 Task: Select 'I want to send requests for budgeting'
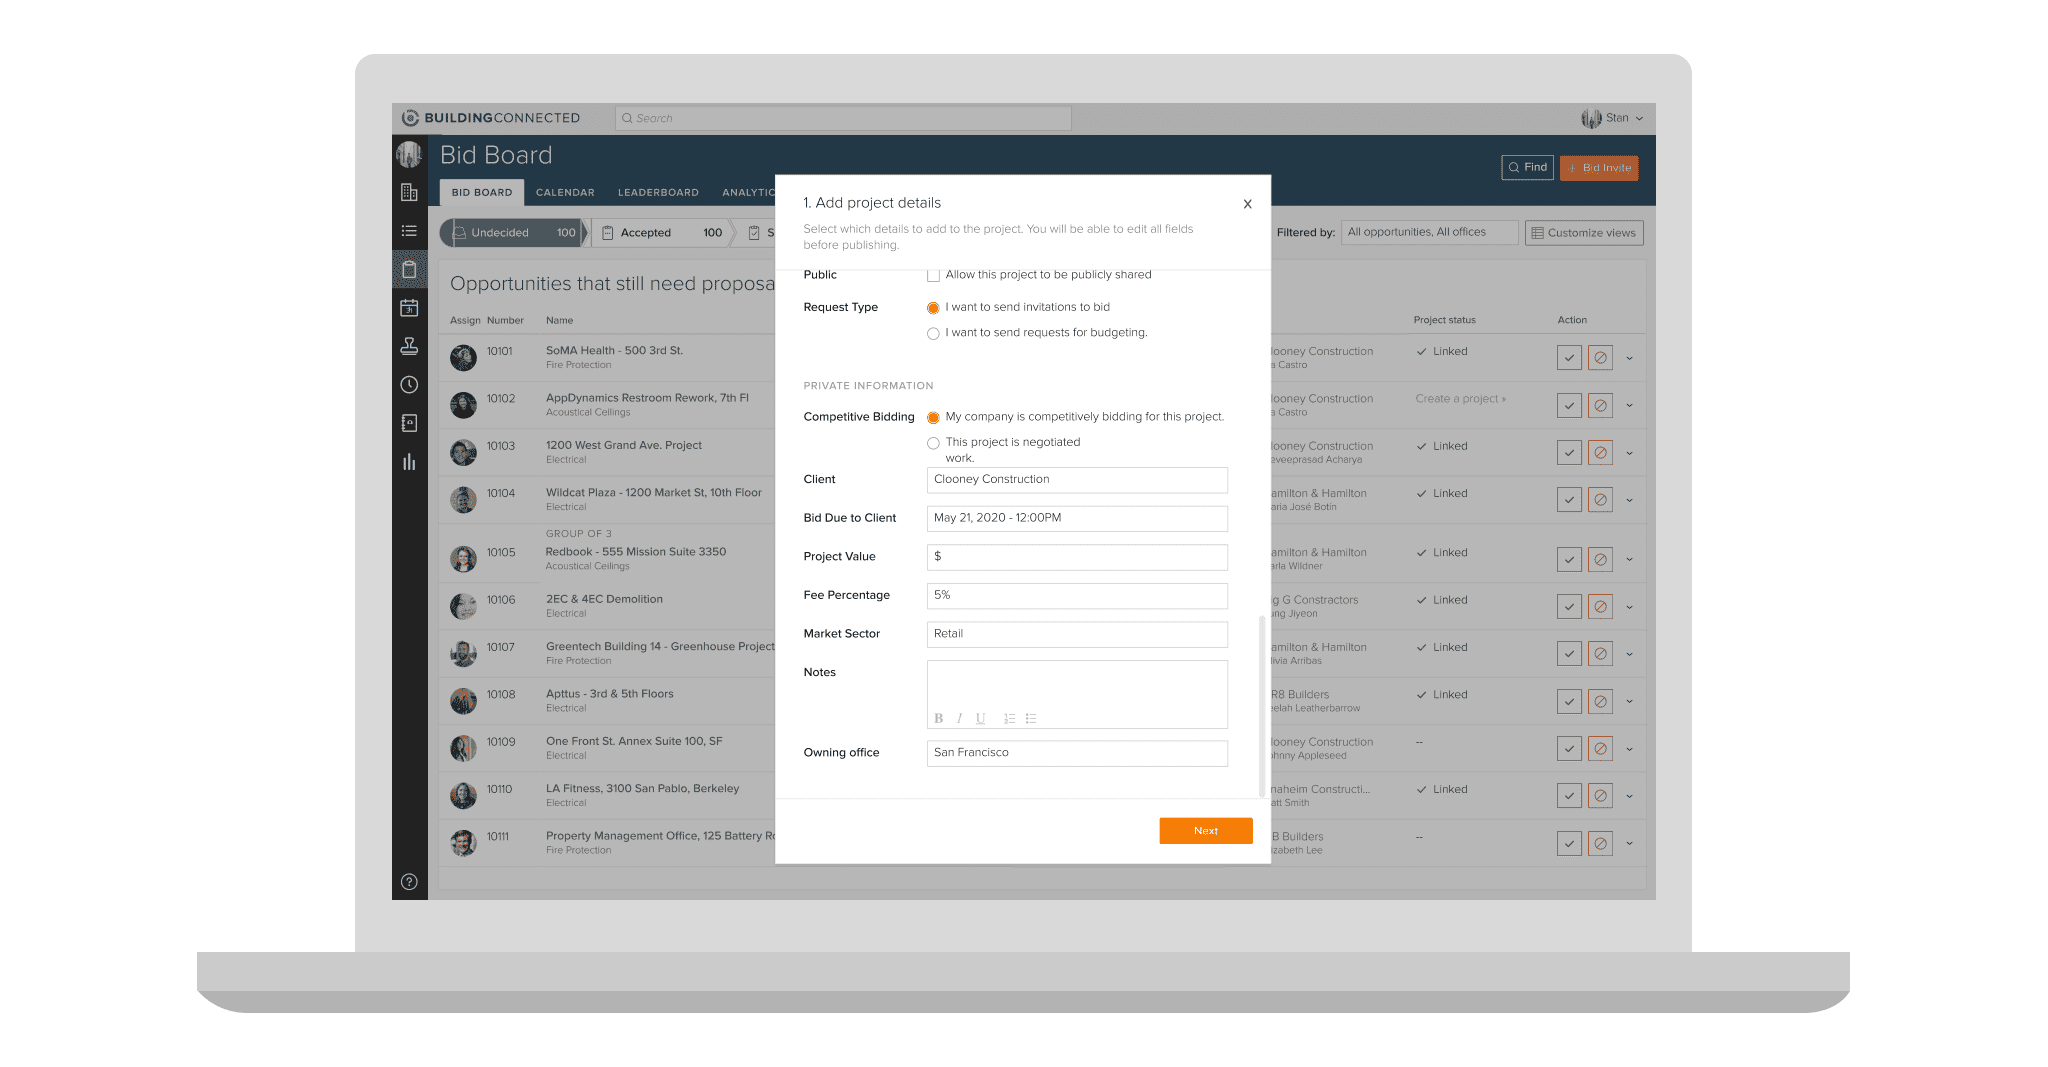tap(933, 333)
